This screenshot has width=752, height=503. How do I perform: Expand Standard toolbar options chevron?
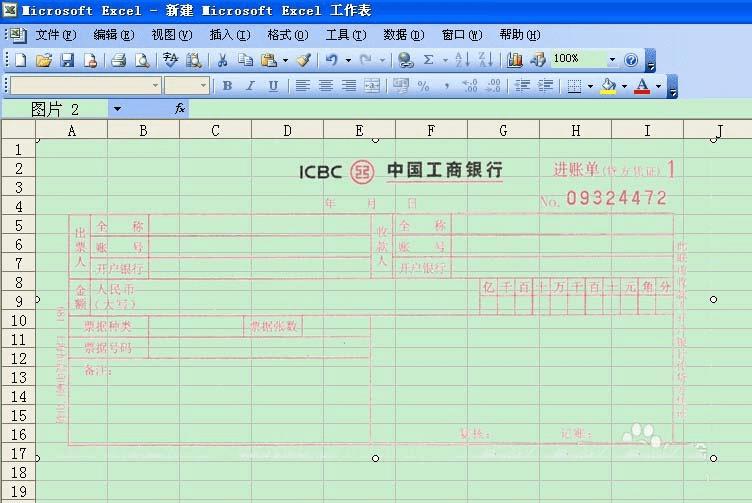click(651, 60)
